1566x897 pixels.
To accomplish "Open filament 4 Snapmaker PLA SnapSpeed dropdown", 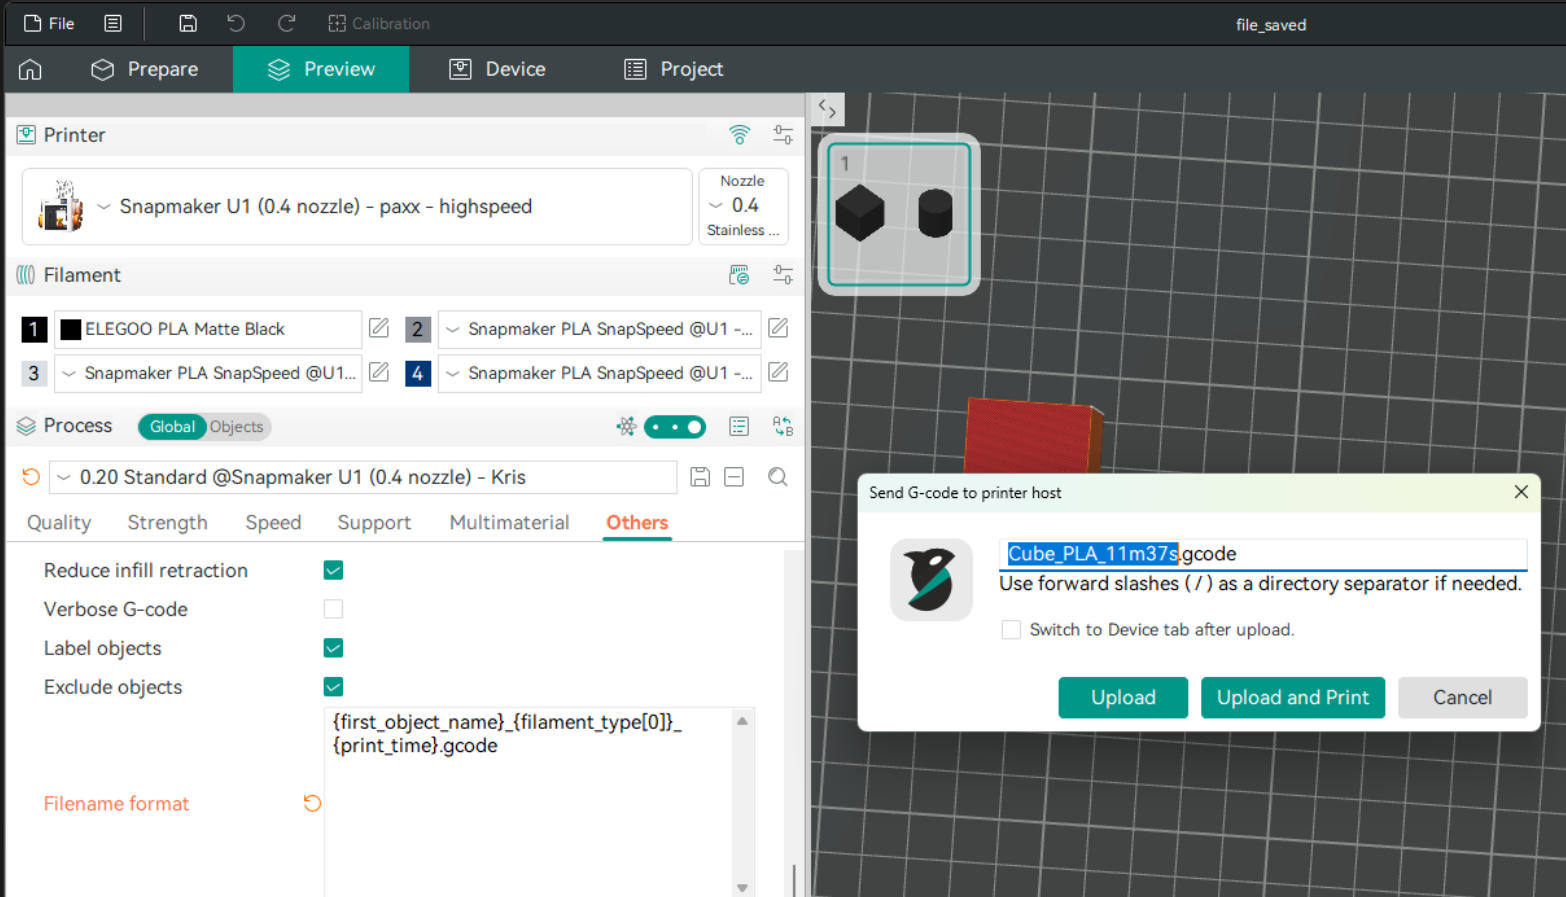I will click(599, 373).
